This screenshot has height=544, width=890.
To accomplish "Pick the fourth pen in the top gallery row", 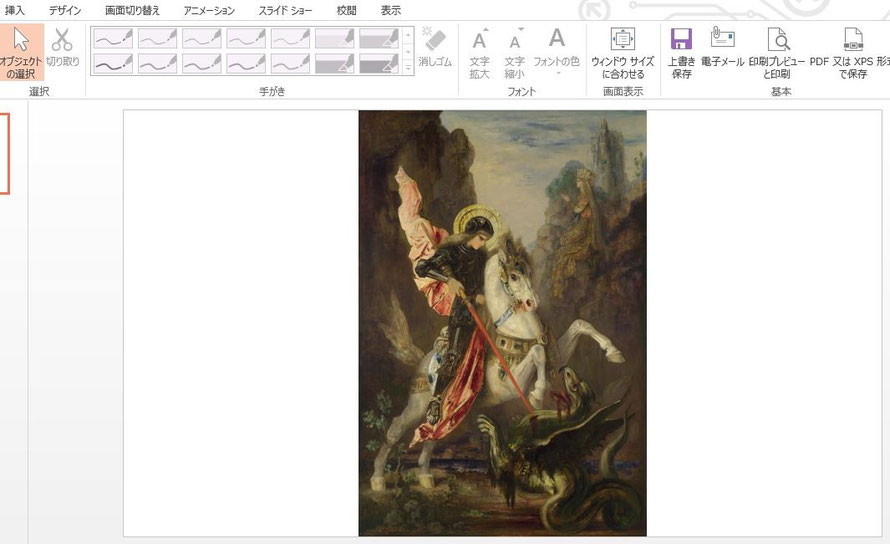I will [246, 39].
